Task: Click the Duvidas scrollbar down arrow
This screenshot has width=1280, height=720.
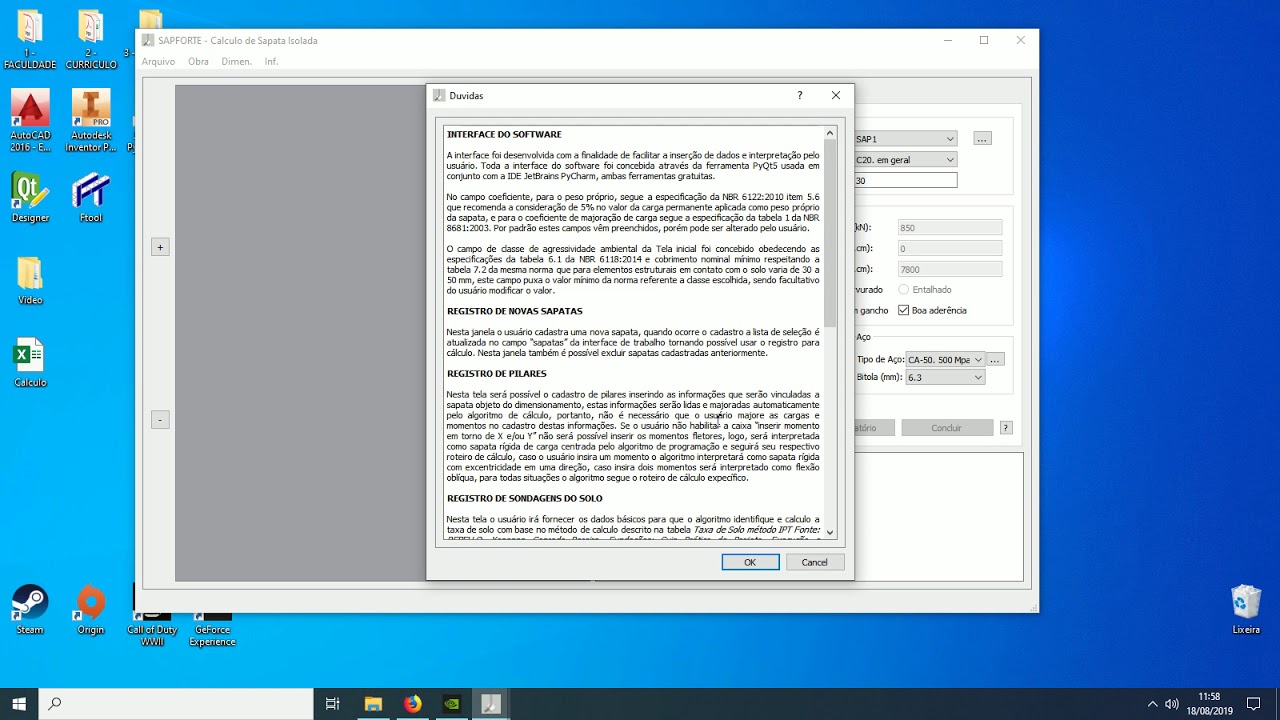Action: point(830,533)
